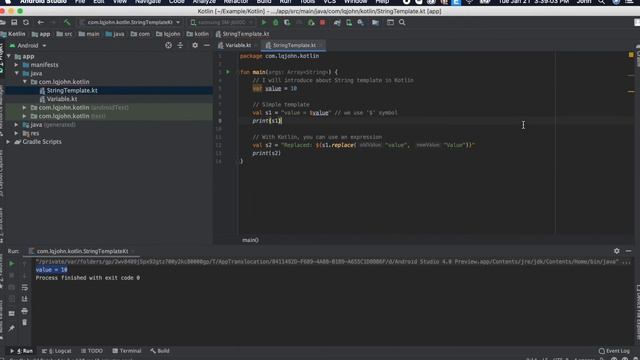640x360 pixels.
Task: Stop the process with red square icon
Action: click(x=322, y=22)
